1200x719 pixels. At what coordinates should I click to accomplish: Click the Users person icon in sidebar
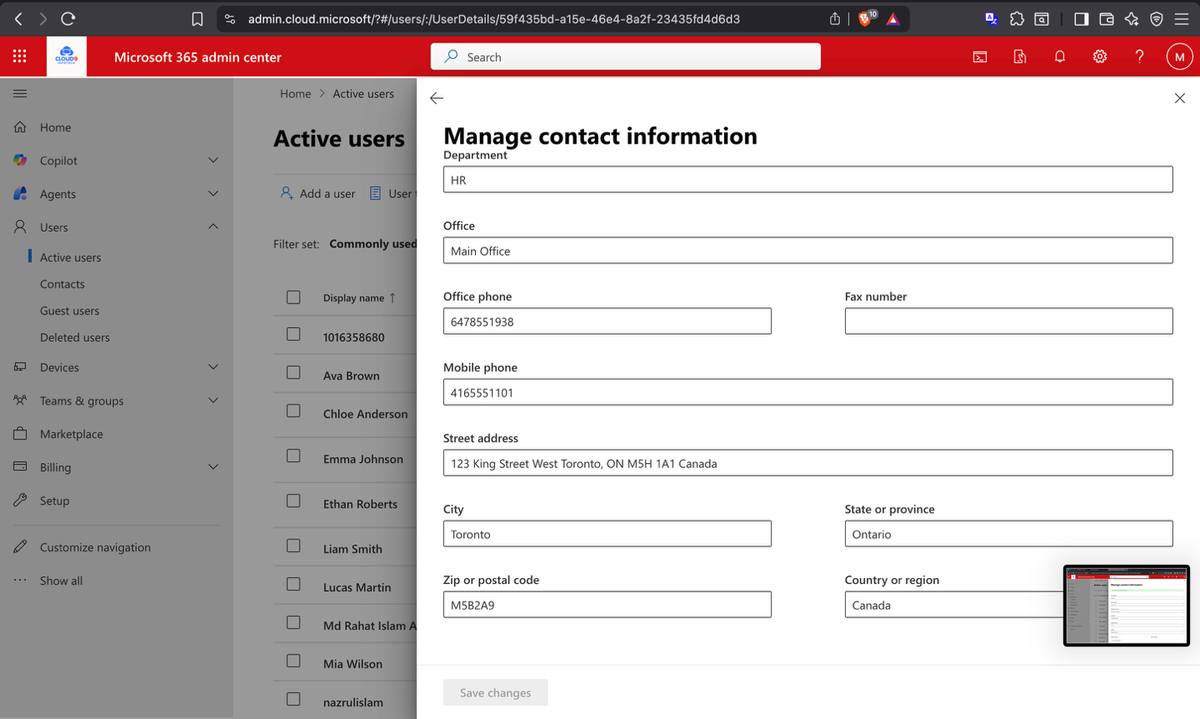(x=19, y=227)
